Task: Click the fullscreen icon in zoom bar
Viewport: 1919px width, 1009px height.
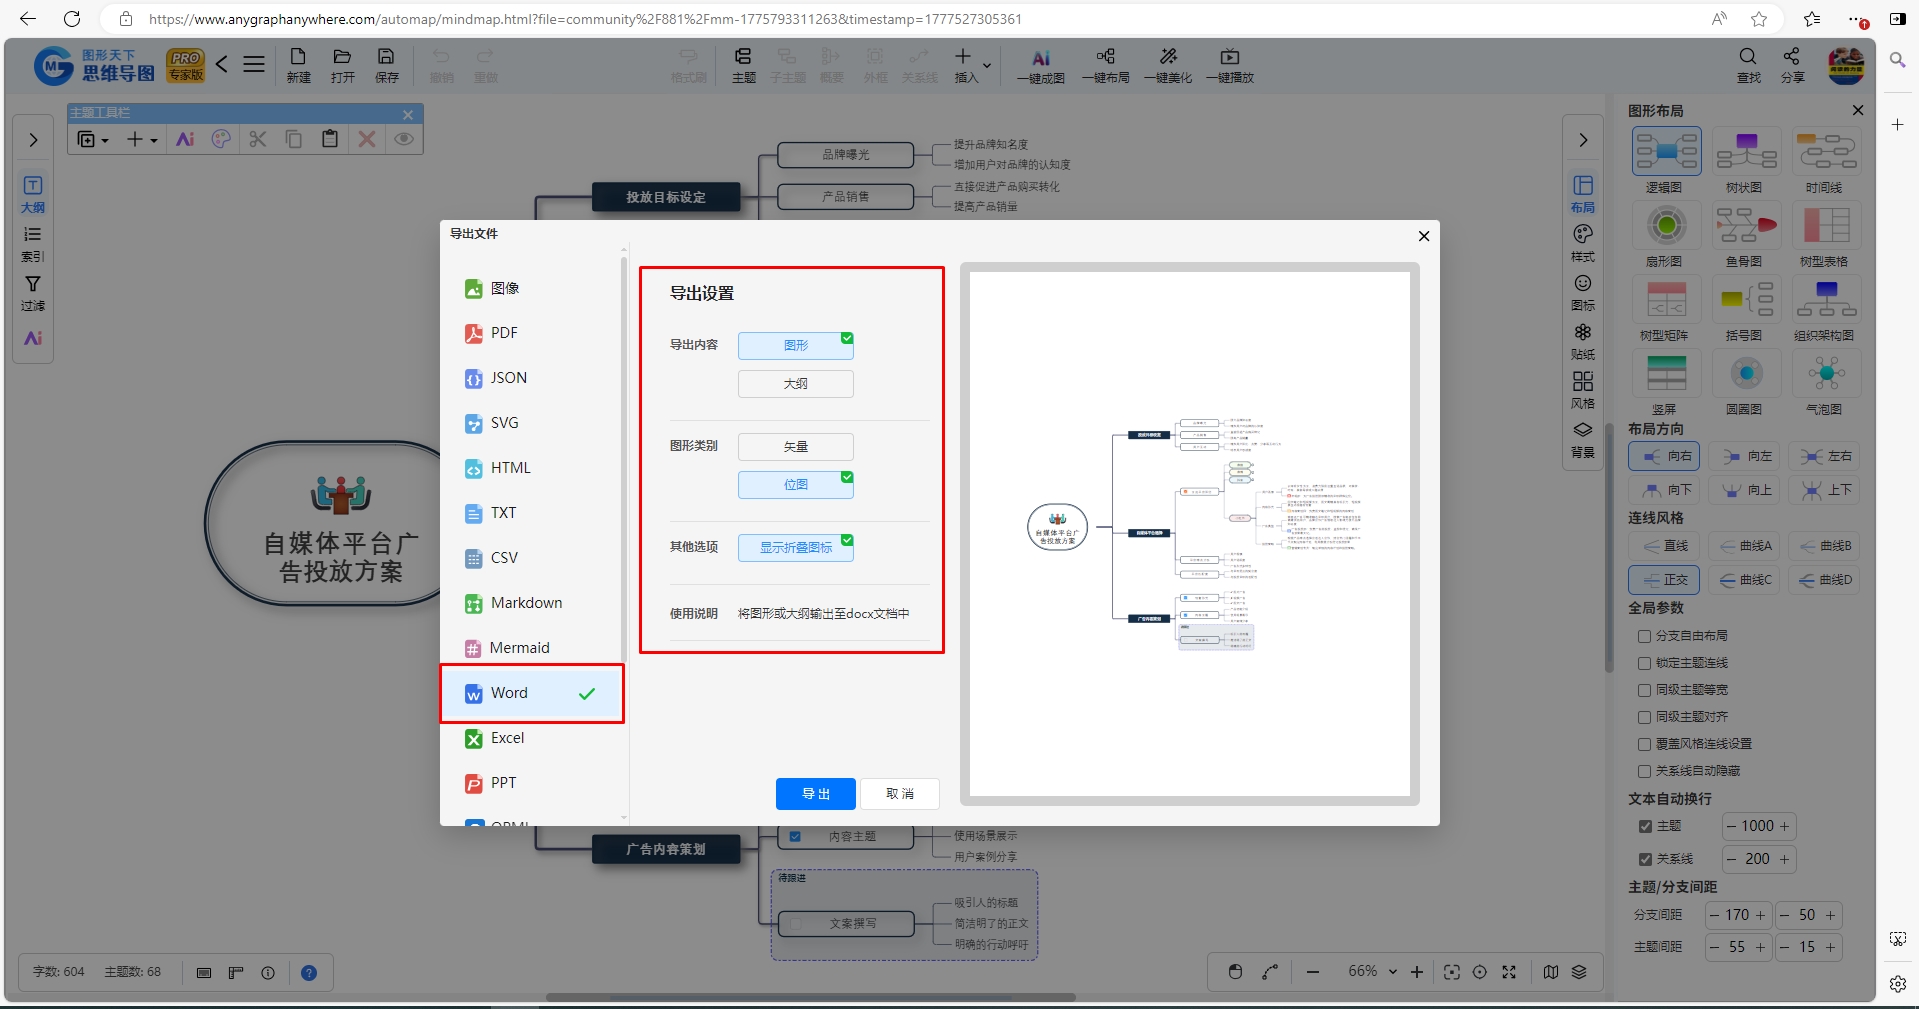Action: [x=1509, y=972]
